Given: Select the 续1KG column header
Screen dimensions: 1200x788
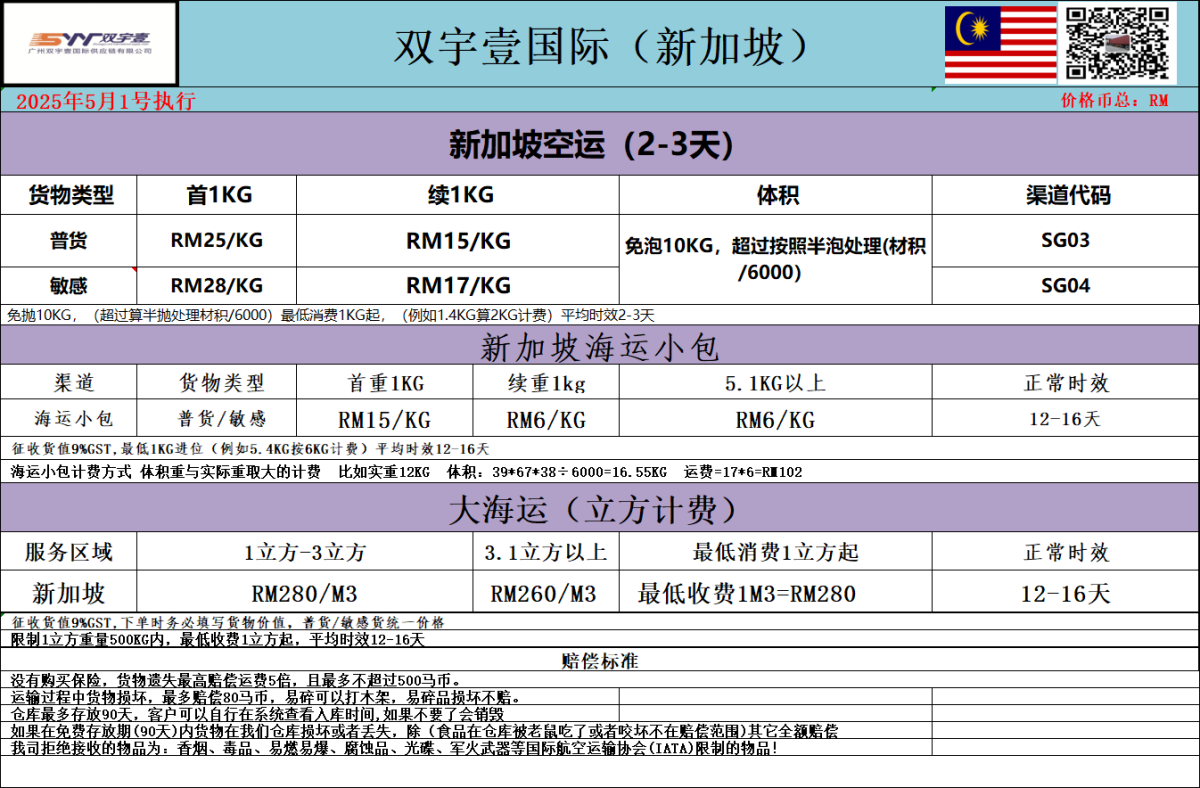Looking at the screenshot, I should tap(458, 195).
